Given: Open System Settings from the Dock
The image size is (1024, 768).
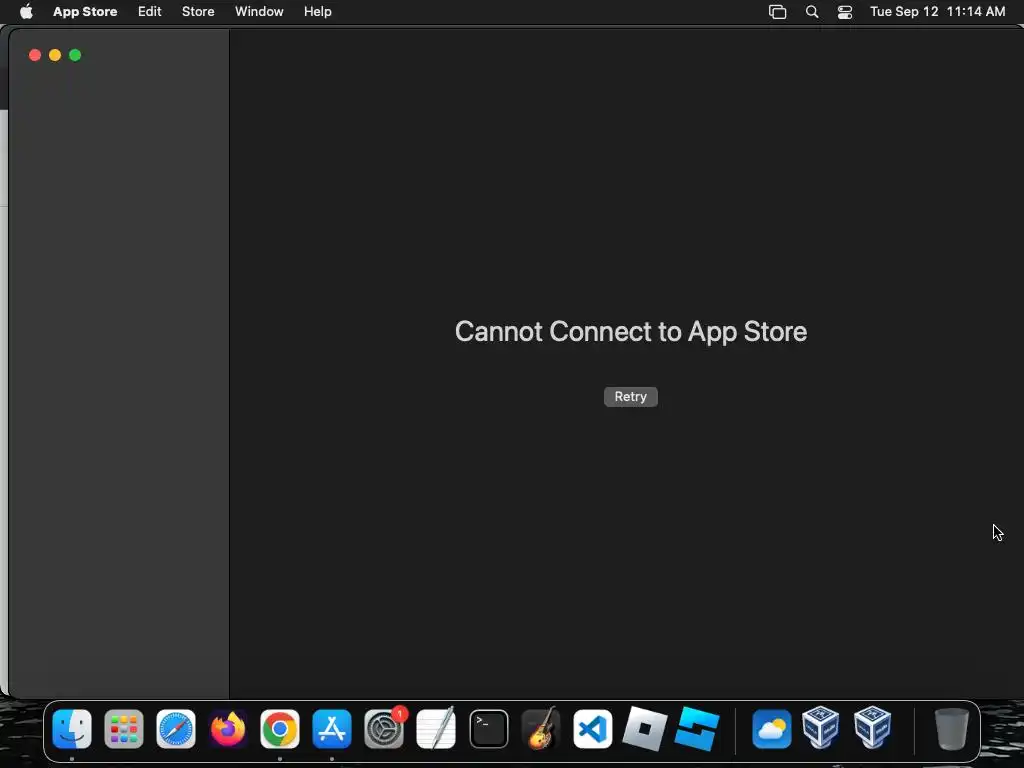Looking at the screenshot, I should [x=384, y=729].
